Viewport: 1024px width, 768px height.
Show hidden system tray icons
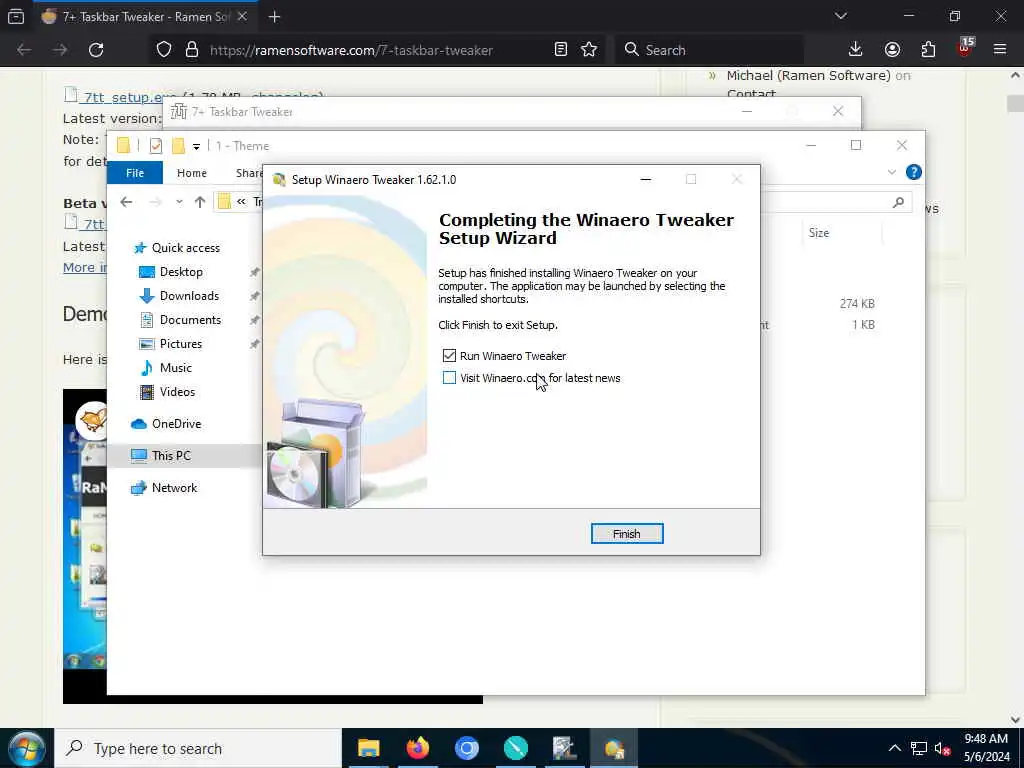coord(895,748)
